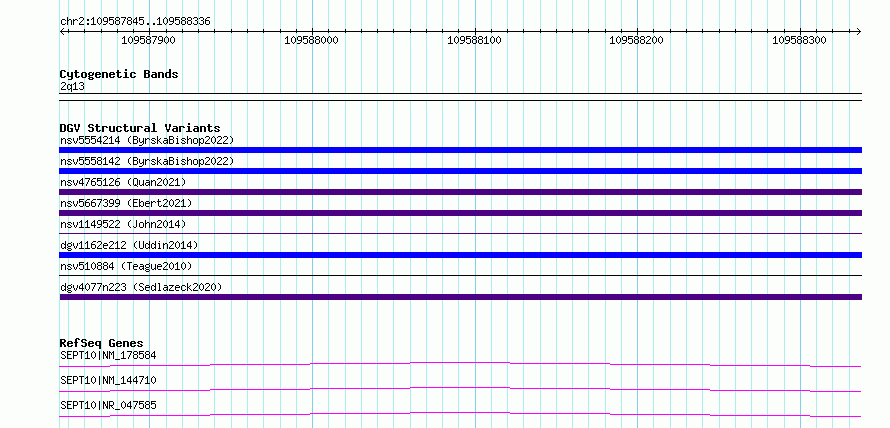Click the blue bar for nsv5558142
The height and width of the screenshot is (428, 890).
click(460, 171)
